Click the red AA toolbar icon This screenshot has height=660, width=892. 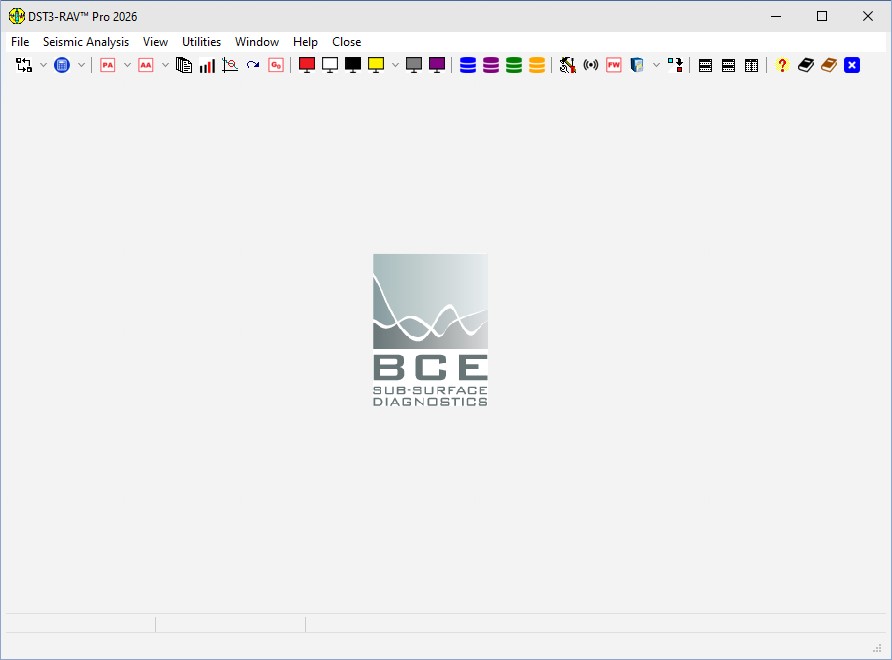[x=146, y=65]
